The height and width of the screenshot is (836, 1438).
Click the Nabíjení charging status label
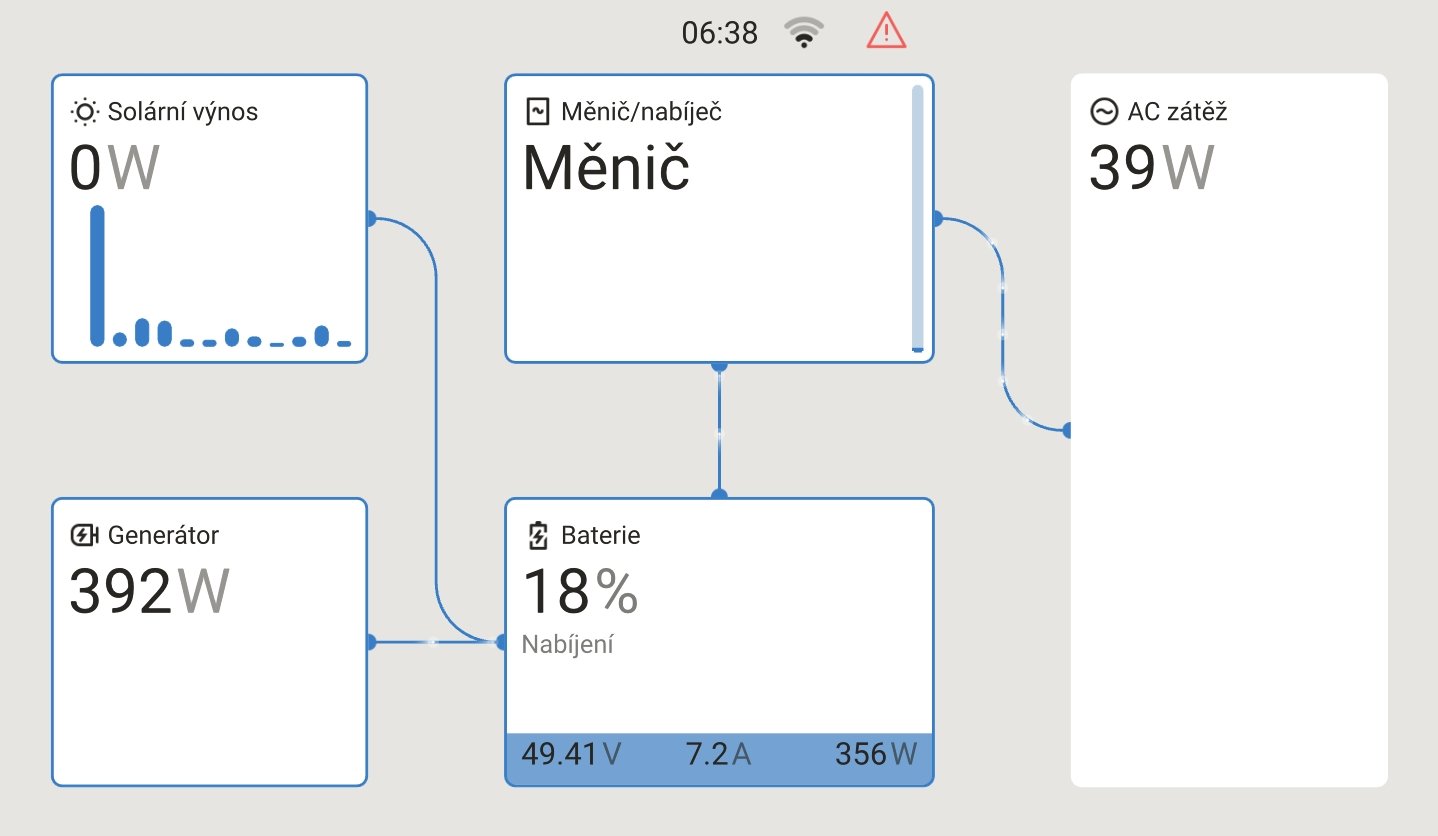click(568, 644)
